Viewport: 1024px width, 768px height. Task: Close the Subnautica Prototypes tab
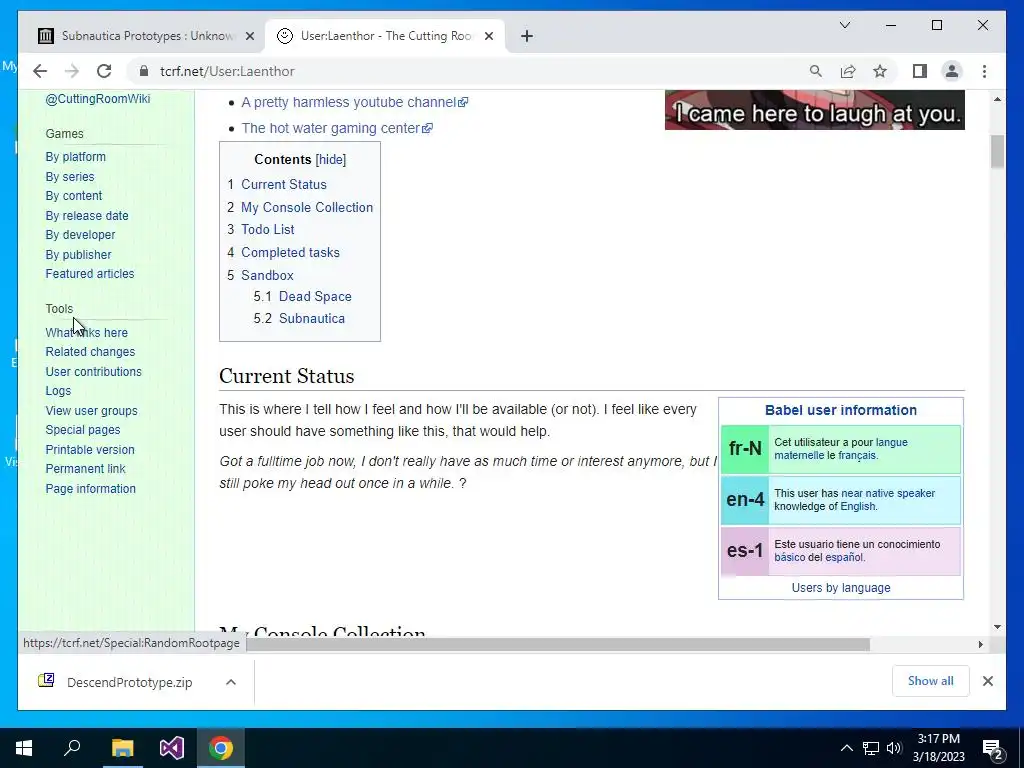(x=249, y=36)
